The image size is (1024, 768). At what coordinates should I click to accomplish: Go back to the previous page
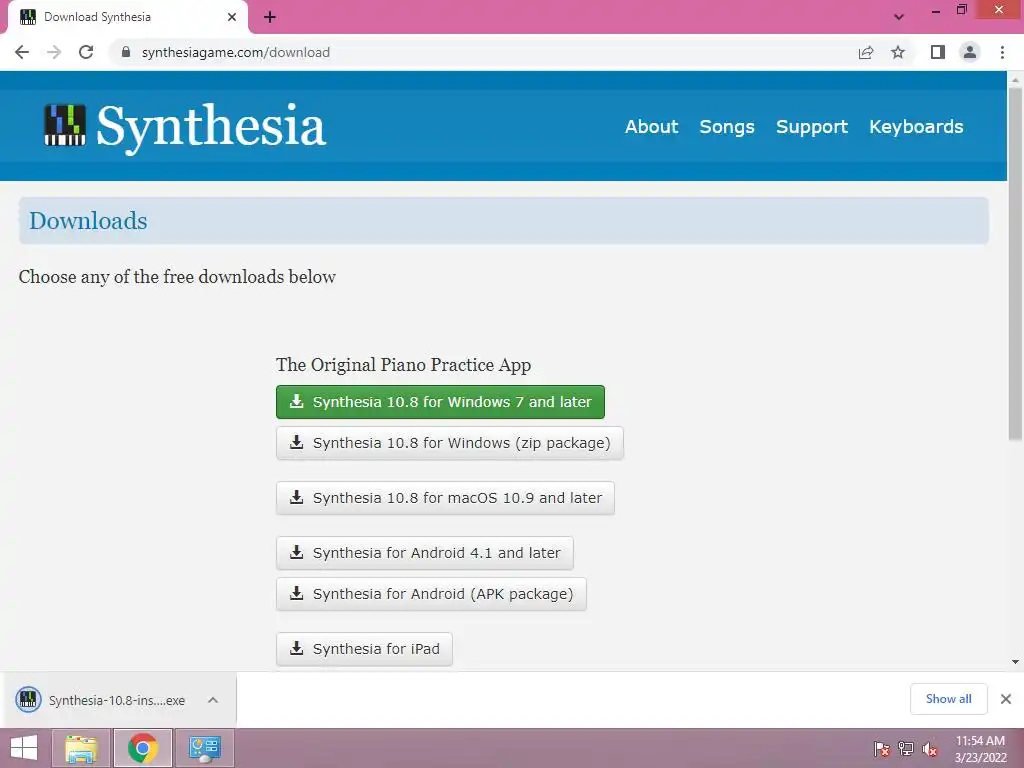tap(22, 52)
